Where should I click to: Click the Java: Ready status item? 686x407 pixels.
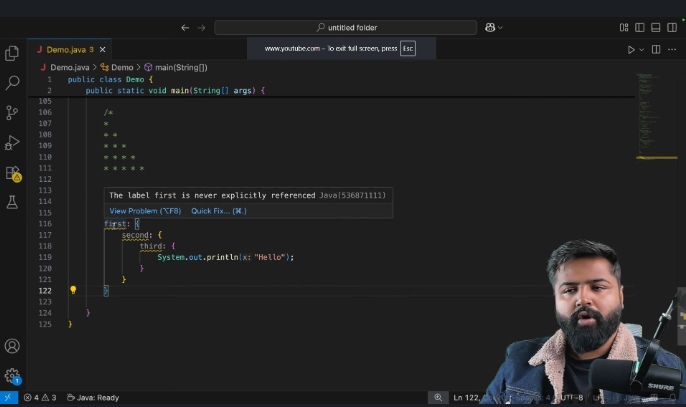tap(93, 397)
